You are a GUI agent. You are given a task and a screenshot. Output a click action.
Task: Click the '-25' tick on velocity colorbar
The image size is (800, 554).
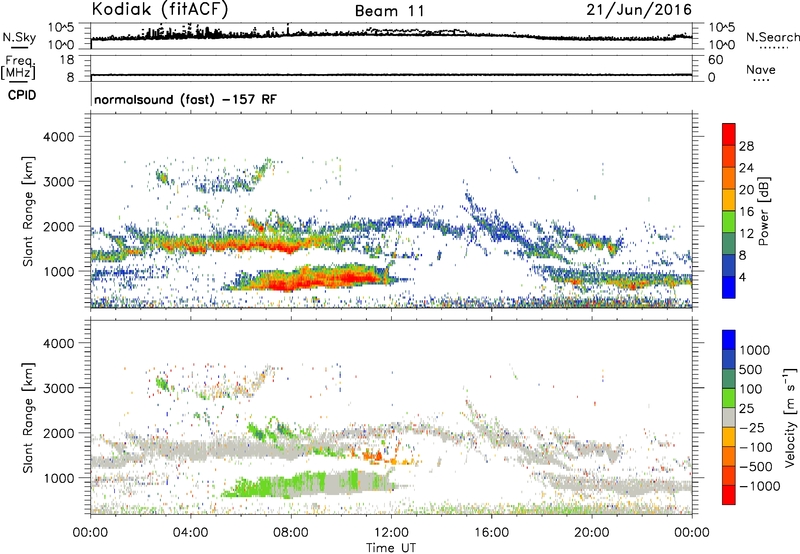(753, 428)
